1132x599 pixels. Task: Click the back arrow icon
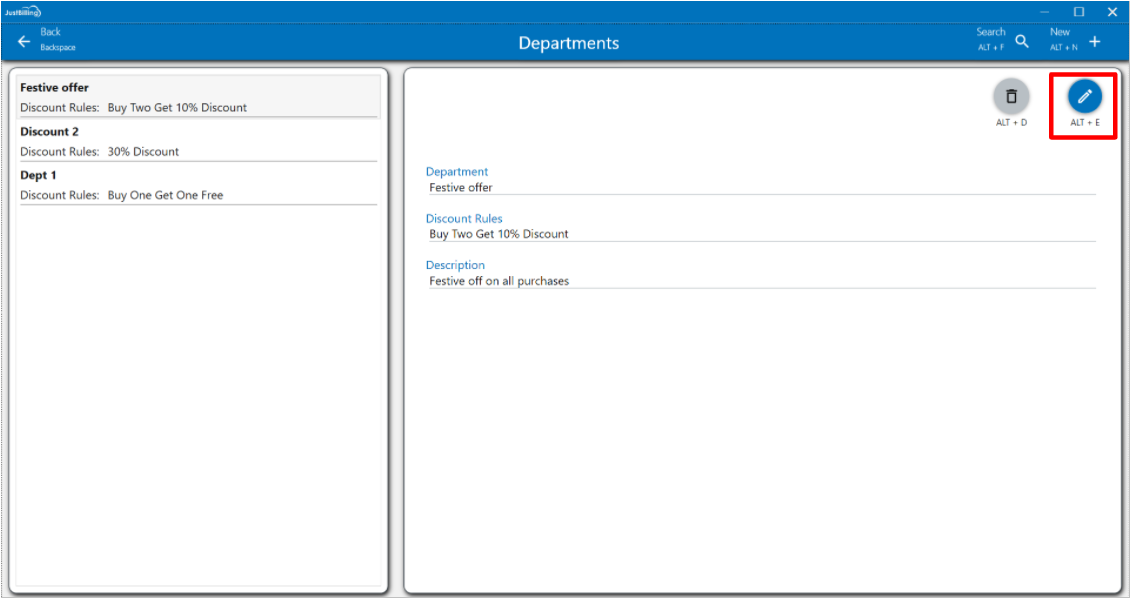click(x=24, y=42)
